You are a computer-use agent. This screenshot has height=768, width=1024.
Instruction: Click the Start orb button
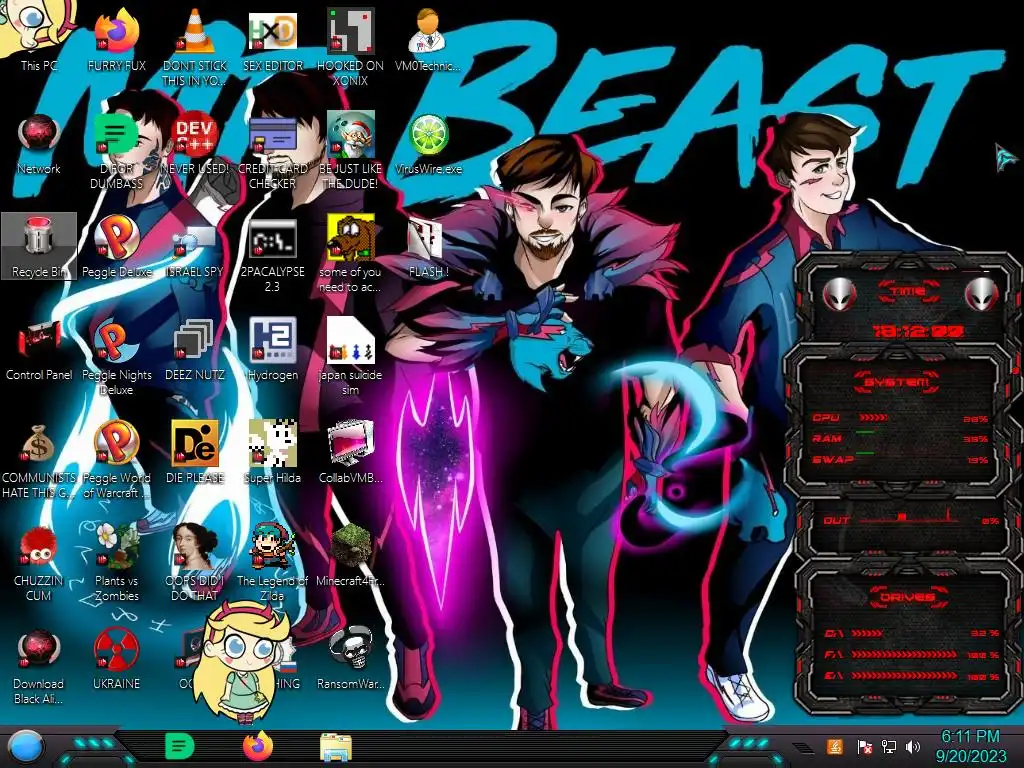pos(25,747)
